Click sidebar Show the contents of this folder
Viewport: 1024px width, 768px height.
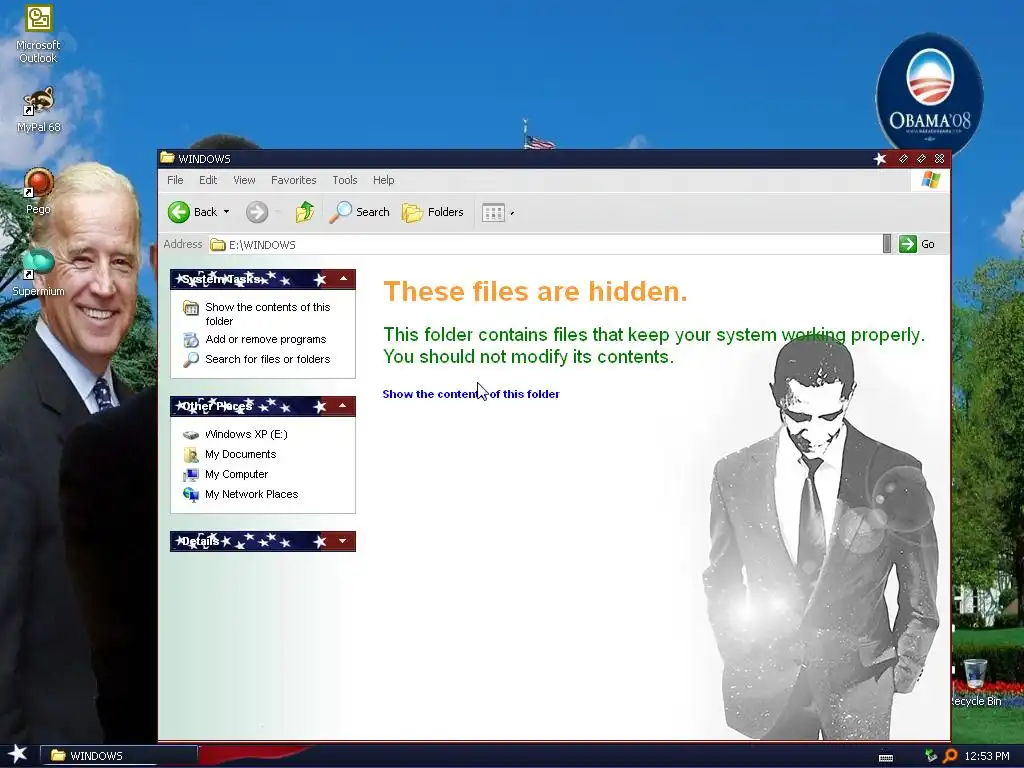[x=267, y=314]
